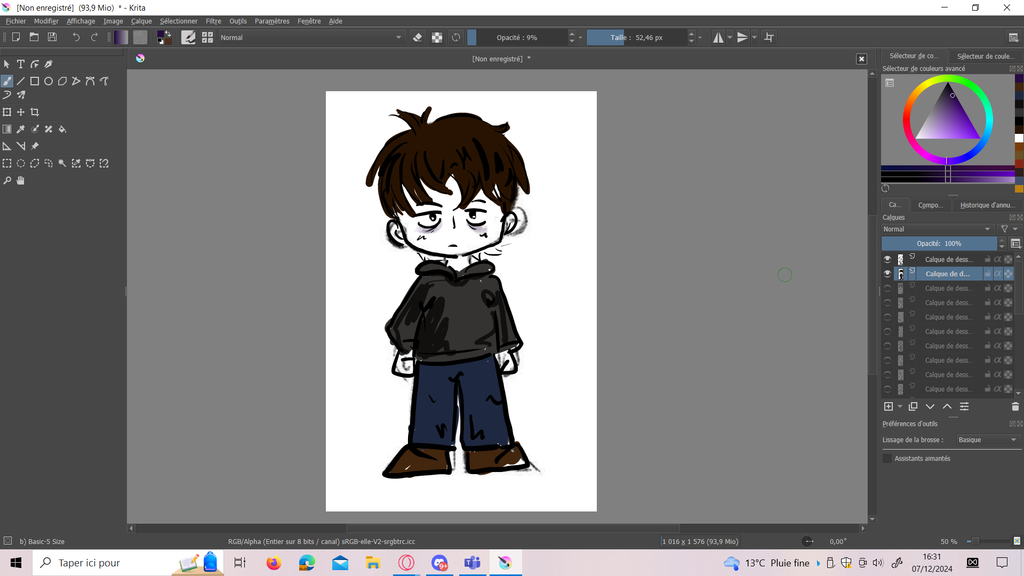Hide the top visible layer with its eye
Image resolution: width=1024 pixels, height=576 pixels.
tap(887, 259)
